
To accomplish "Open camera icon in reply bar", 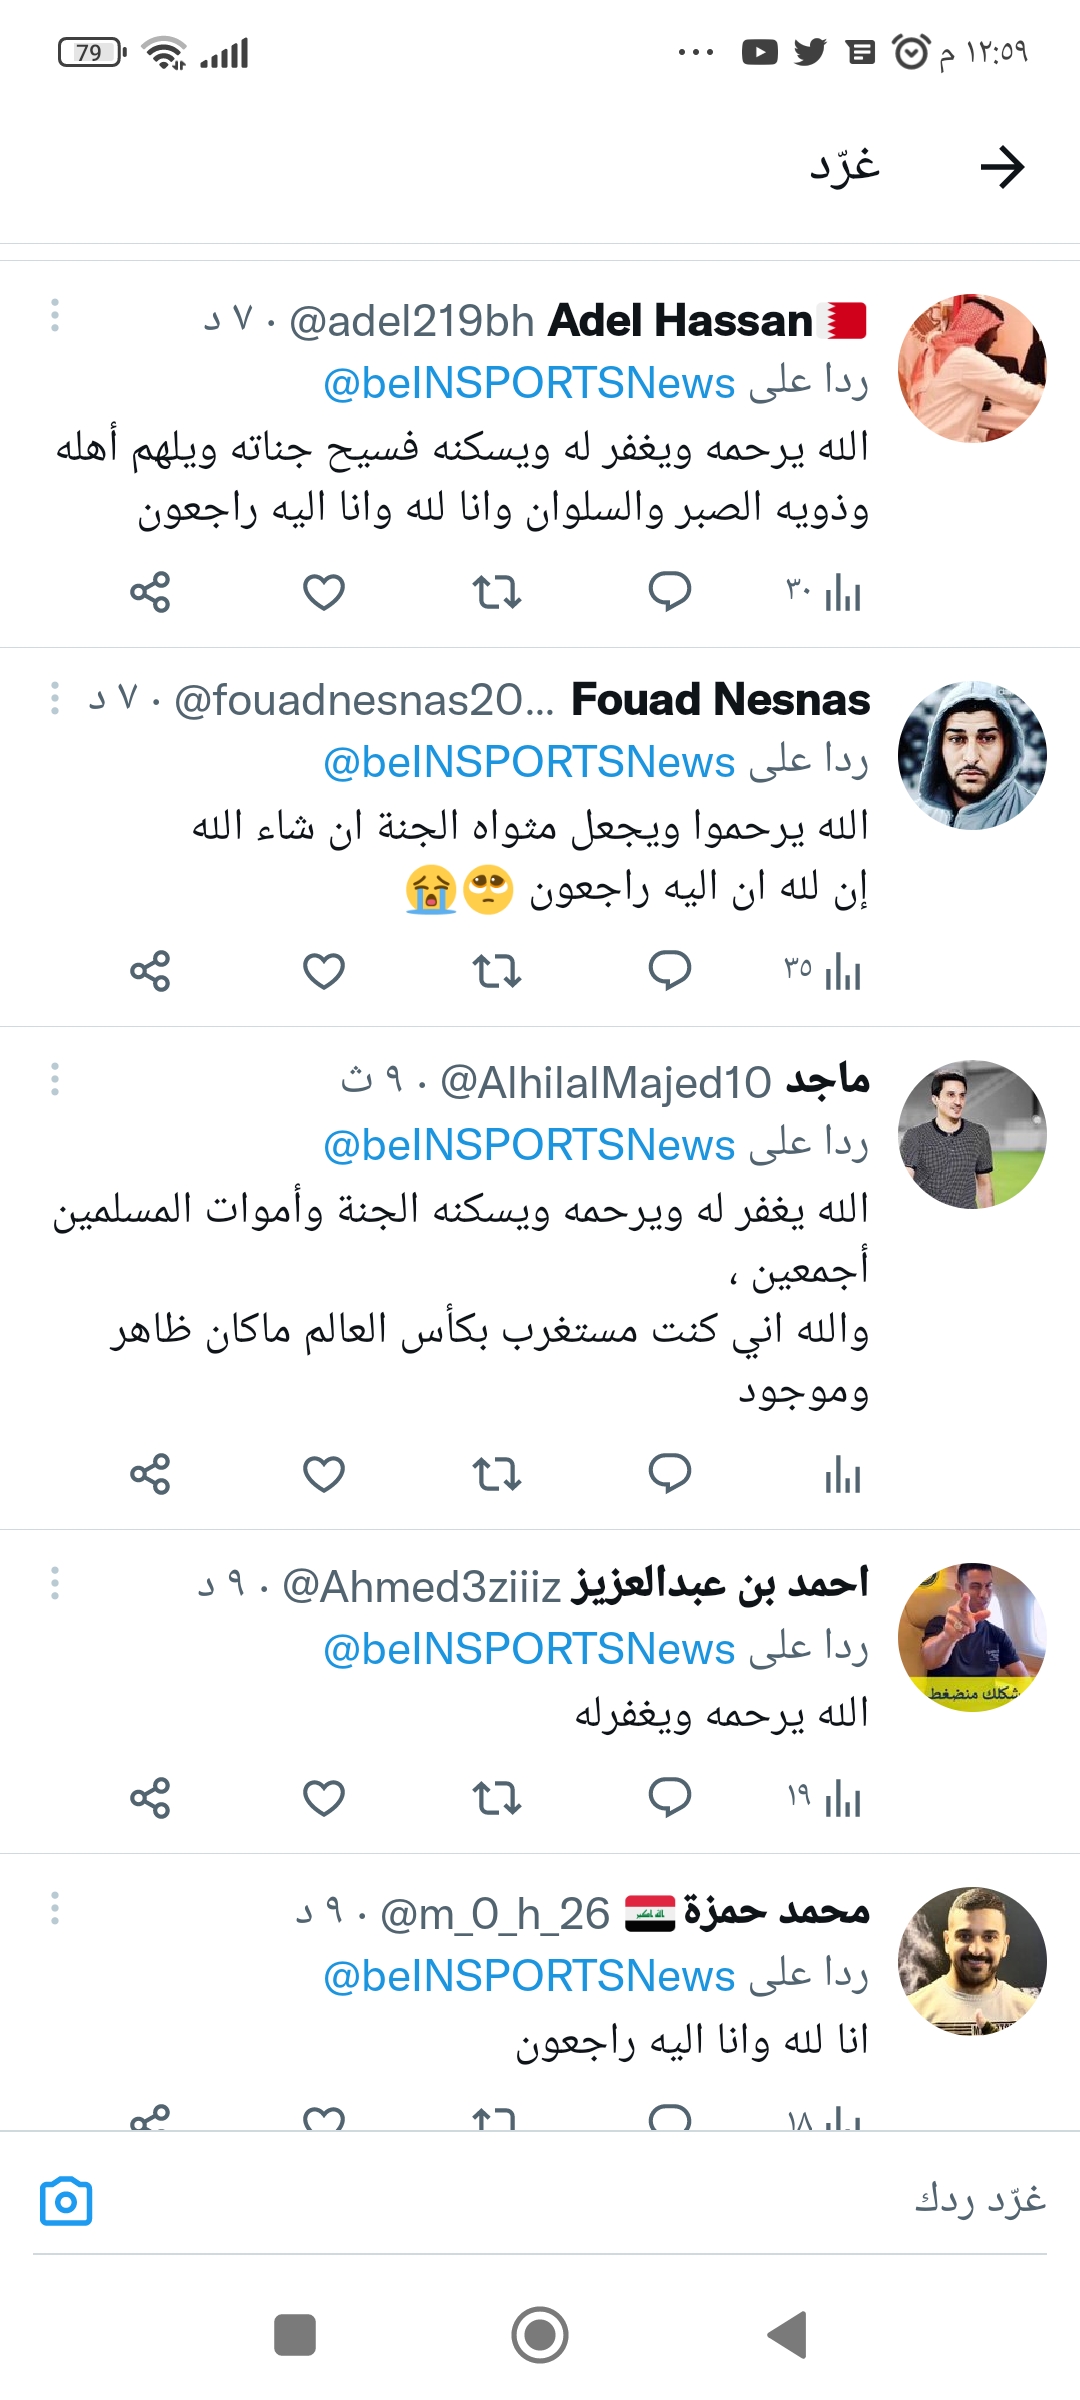I will tap(66, 2202).
